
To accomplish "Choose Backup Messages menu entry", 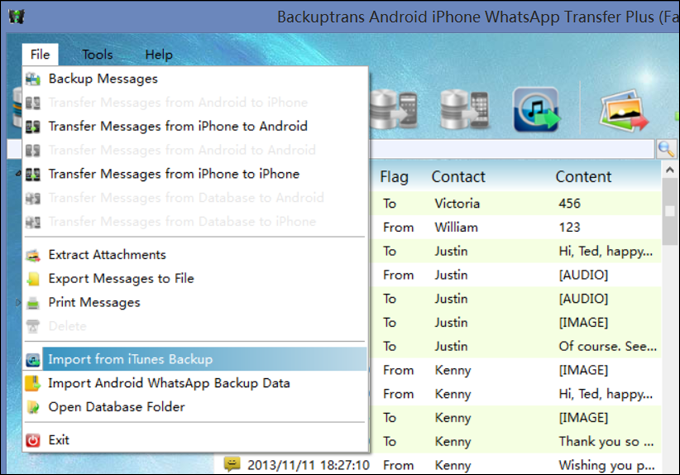I will coord(195,79).
